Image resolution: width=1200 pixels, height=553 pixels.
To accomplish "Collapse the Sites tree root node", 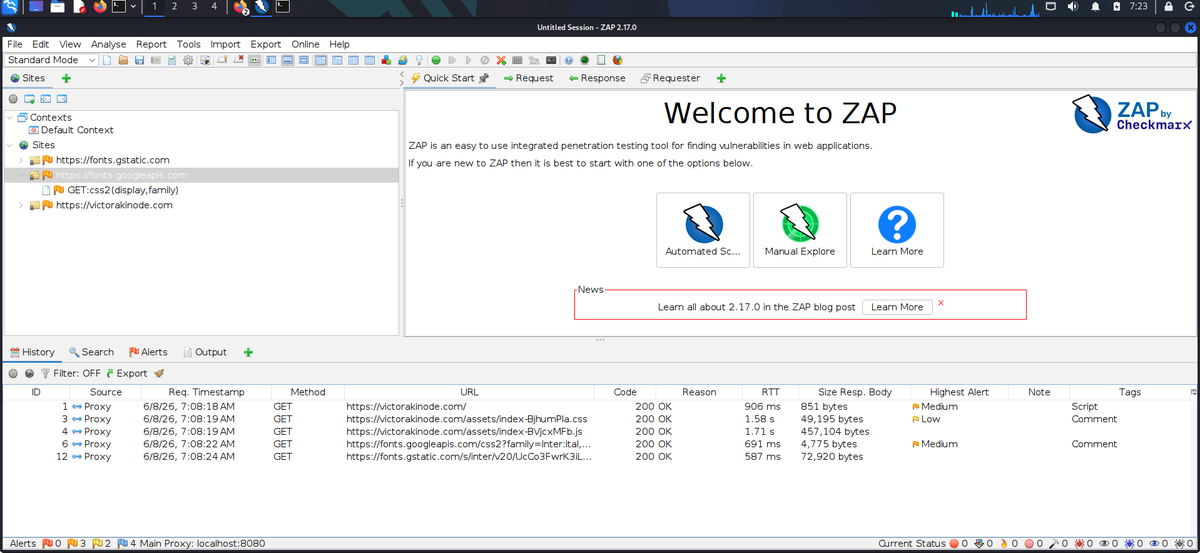I will [x=9, y=145].
